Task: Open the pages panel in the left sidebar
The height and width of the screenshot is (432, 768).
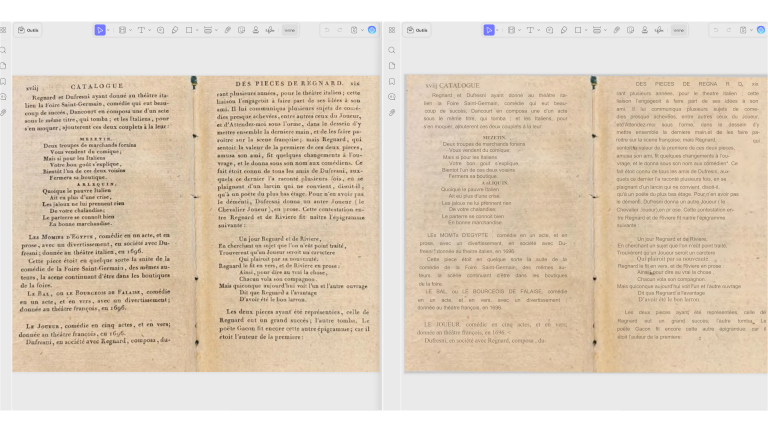Action: pyautogui.click(x=3, y=66)
